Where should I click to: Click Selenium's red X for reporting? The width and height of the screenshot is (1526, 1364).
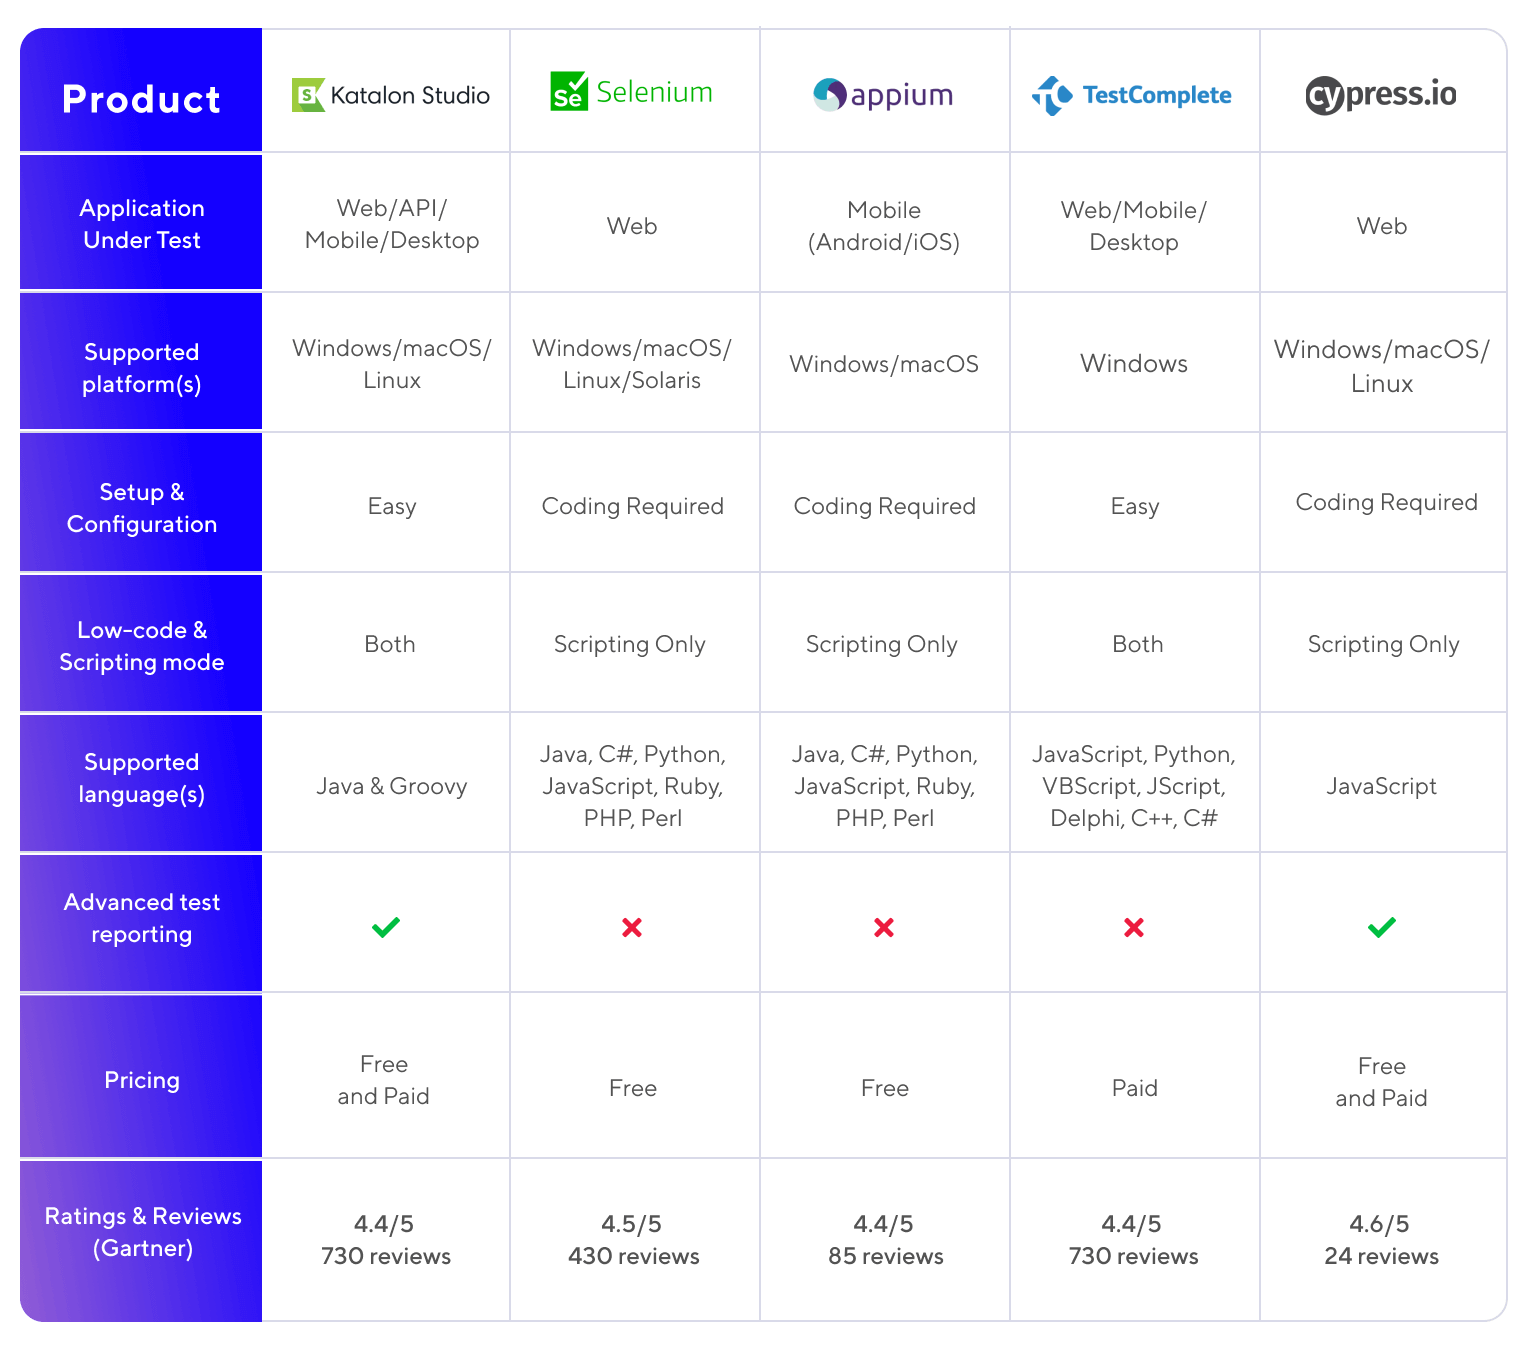[632, 928]
